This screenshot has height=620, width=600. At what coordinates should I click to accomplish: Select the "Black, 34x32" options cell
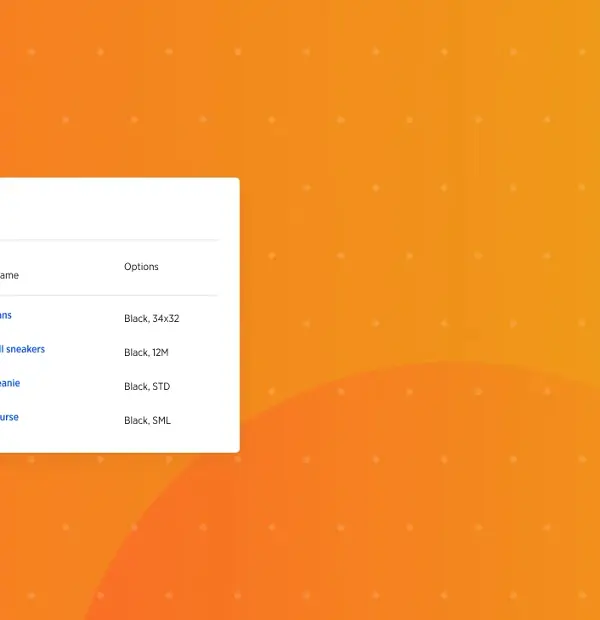(x=151, y=319)
